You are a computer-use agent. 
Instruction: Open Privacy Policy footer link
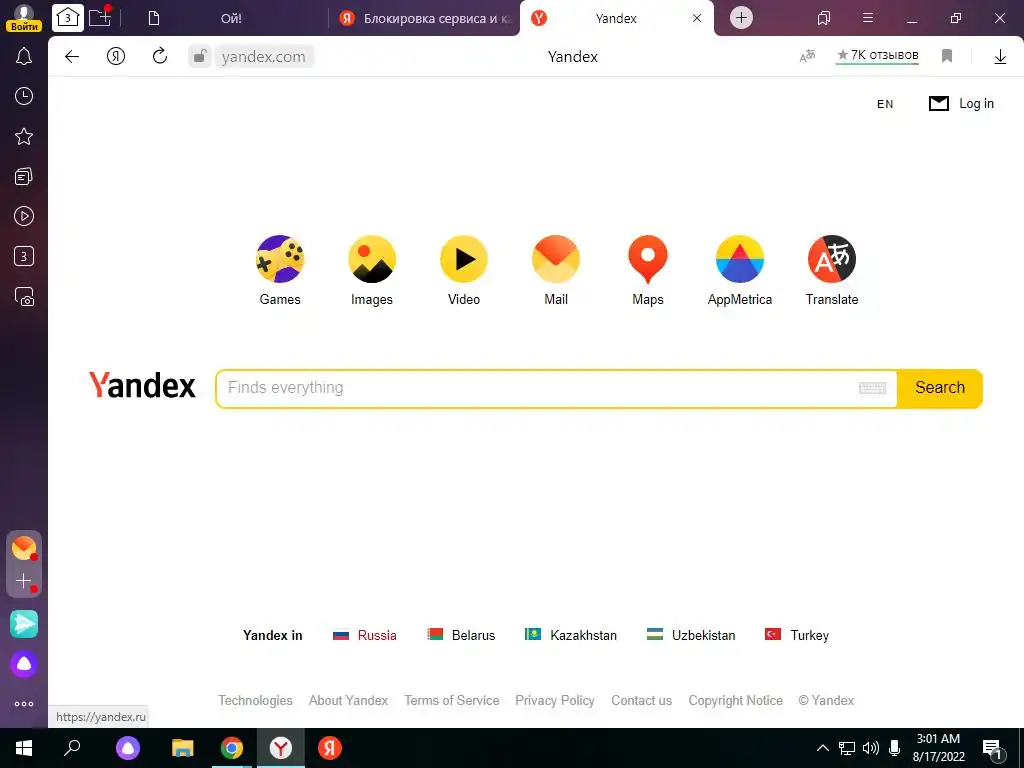pyautogui.click(x=554, y=701)
